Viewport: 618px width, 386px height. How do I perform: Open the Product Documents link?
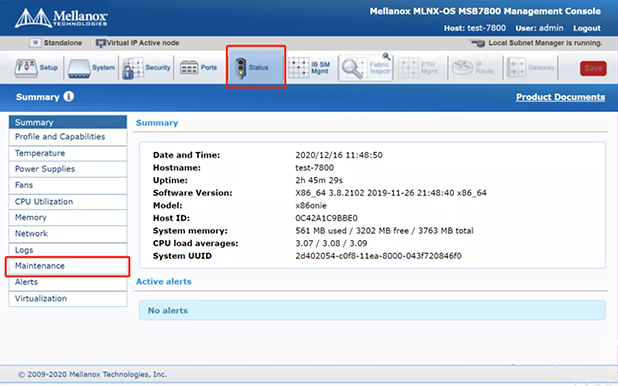click(560, 97)
